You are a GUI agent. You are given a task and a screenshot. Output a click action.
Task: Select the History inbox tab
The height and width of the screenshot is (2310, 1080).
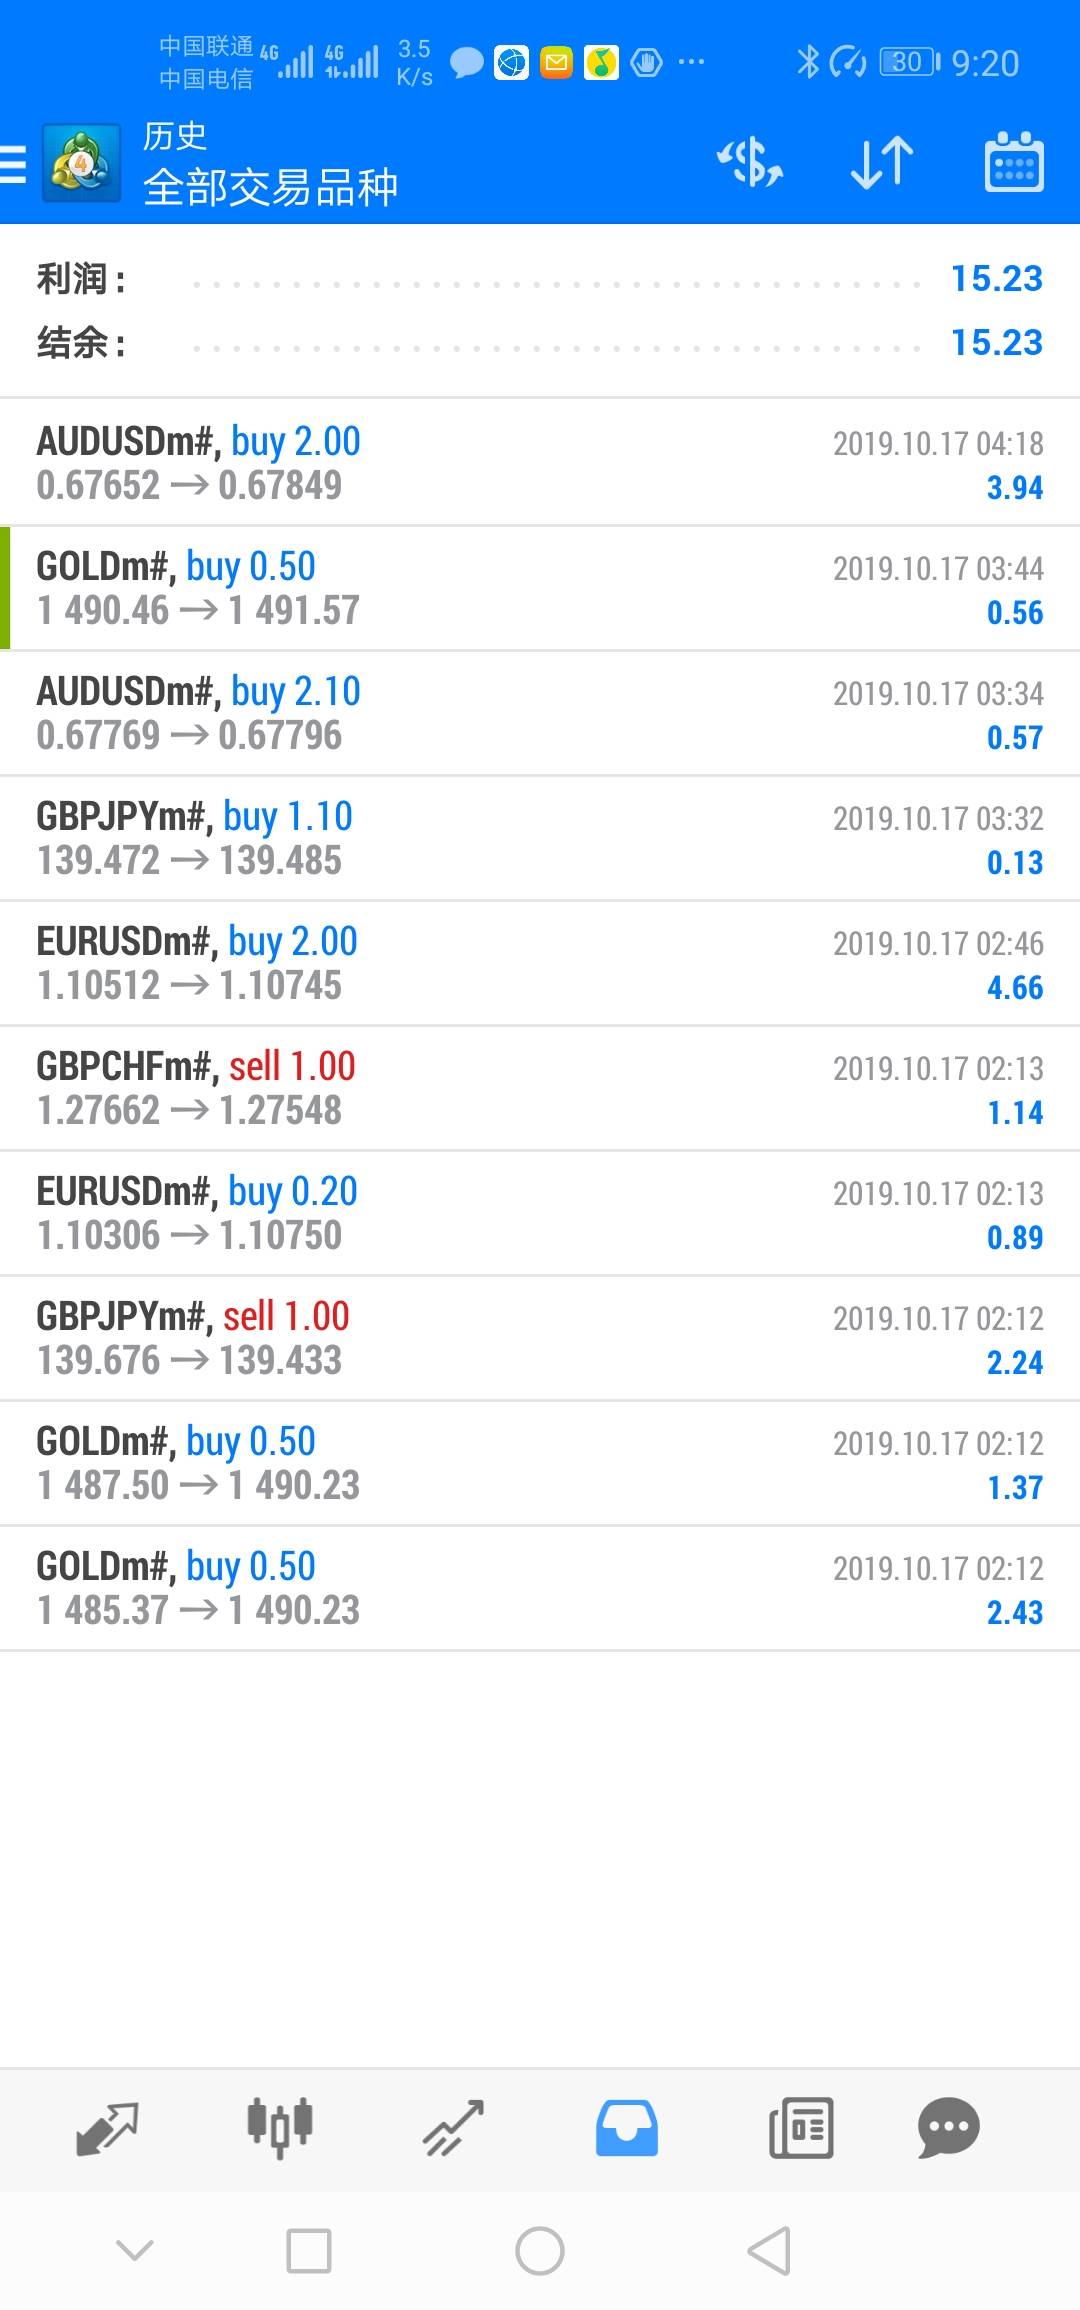627,2127
